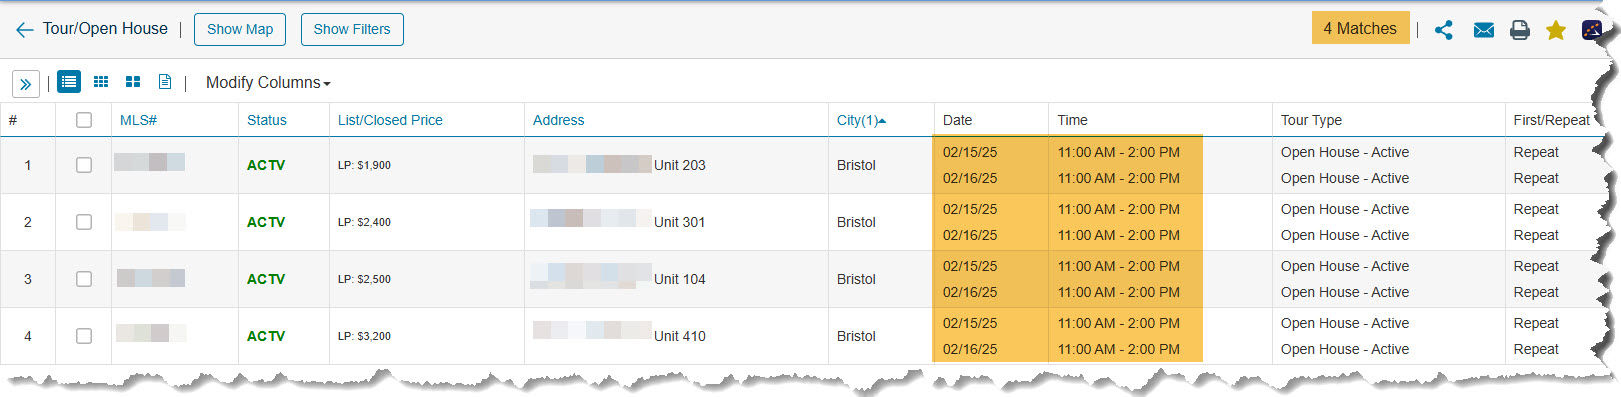Open the MLS number link in row 4

150,333
